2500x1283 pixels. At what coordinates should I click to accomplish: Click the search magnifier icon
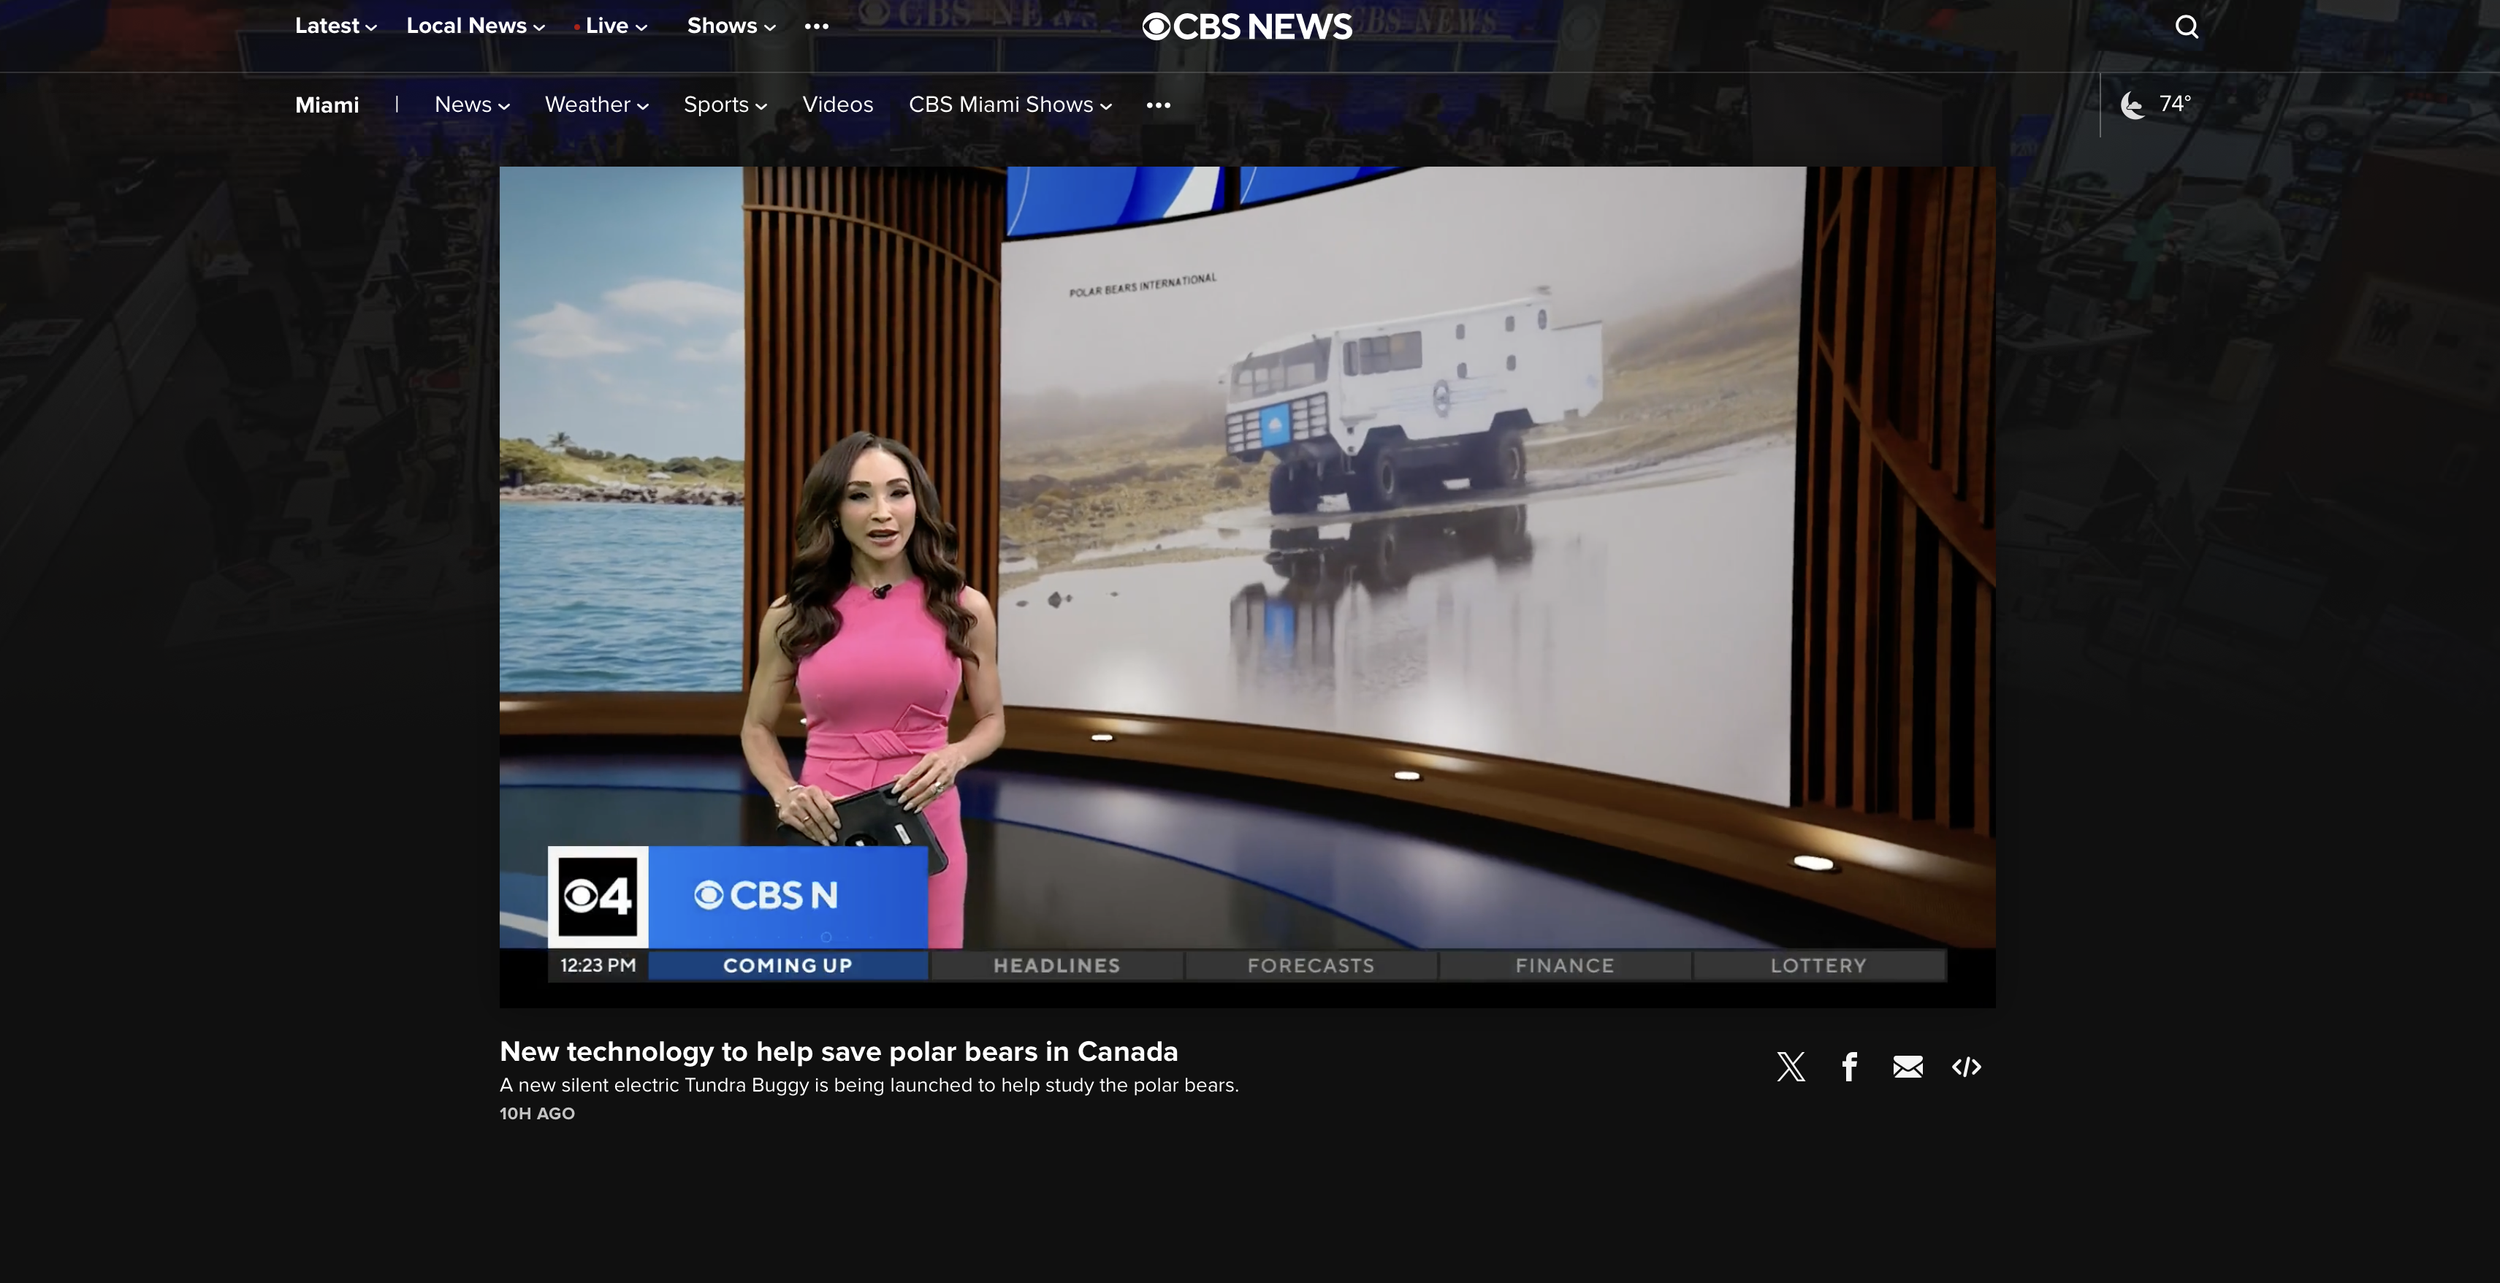tap(2186, 27)
